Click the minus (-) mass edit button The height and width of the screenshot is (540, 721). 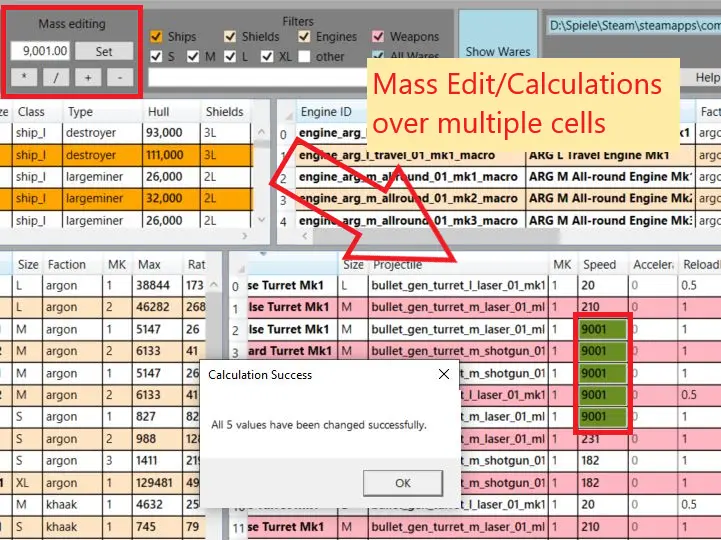click(120, 77)
